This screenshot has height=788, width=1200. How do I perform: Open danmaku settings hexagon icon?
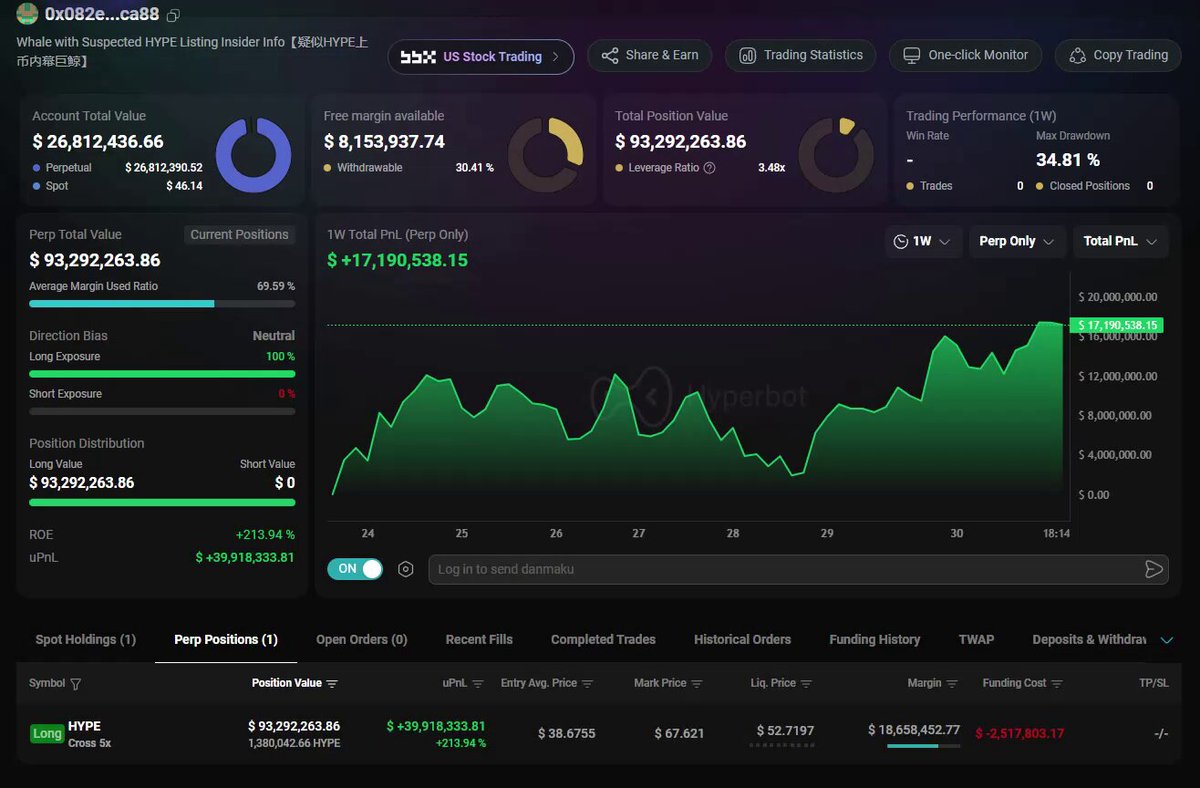pyautogui.click(x=406, y=569)
